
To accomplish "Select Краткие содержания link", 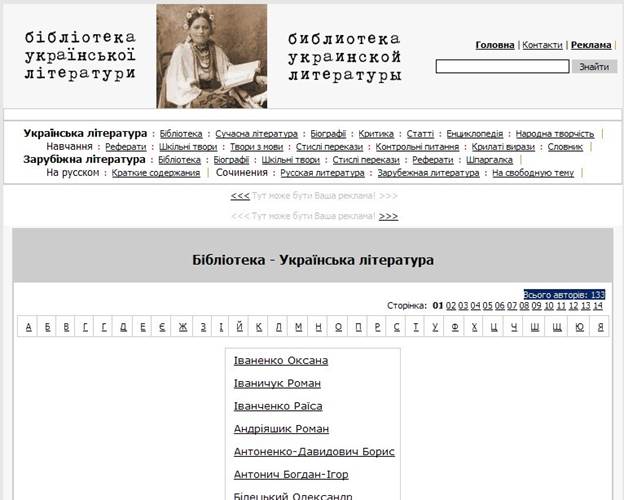I will click(x=155, y=172).
